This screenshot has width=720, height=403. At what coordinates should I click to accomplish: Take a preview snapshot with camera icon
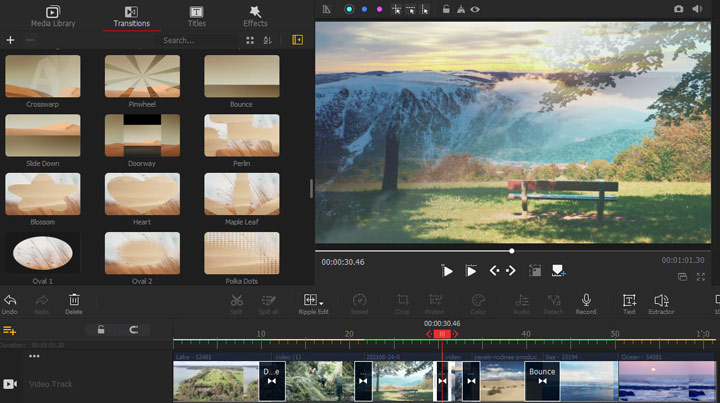[679, 9]
